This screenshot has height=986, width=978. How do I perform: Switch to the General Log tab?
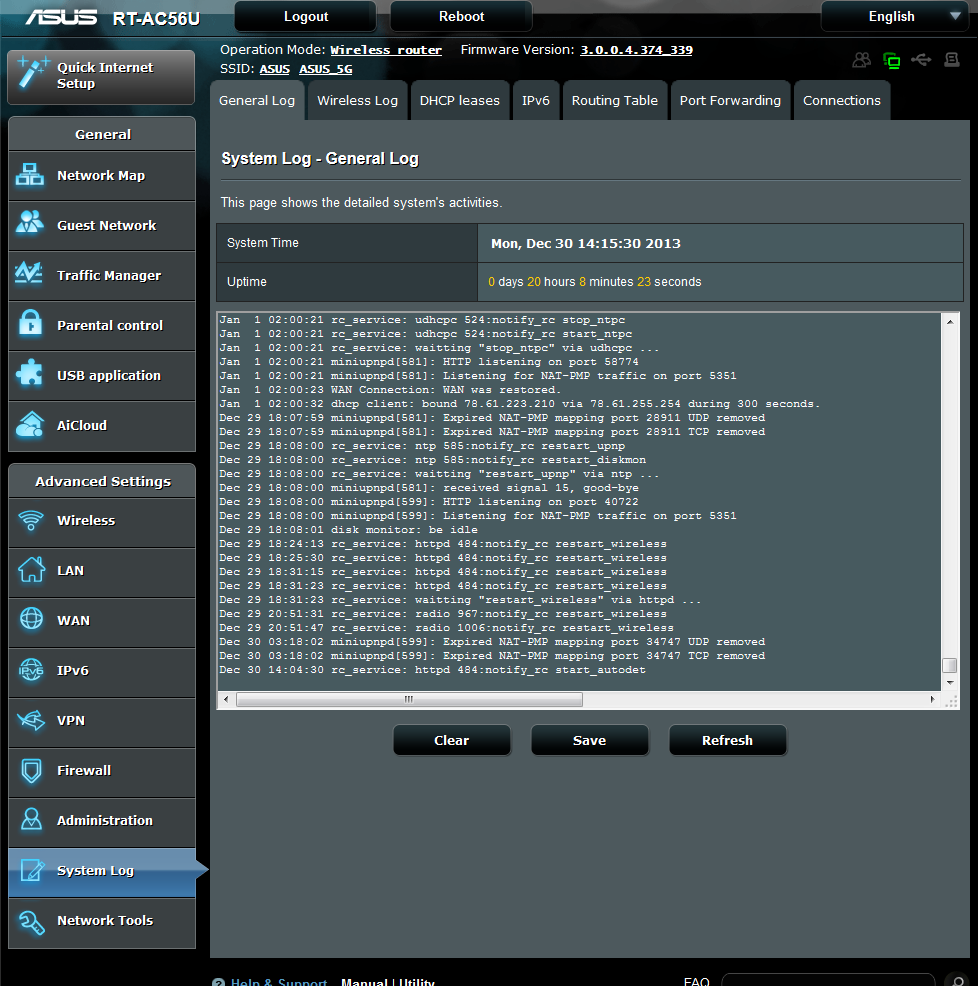pyautogui.click(x=257, y=101)
